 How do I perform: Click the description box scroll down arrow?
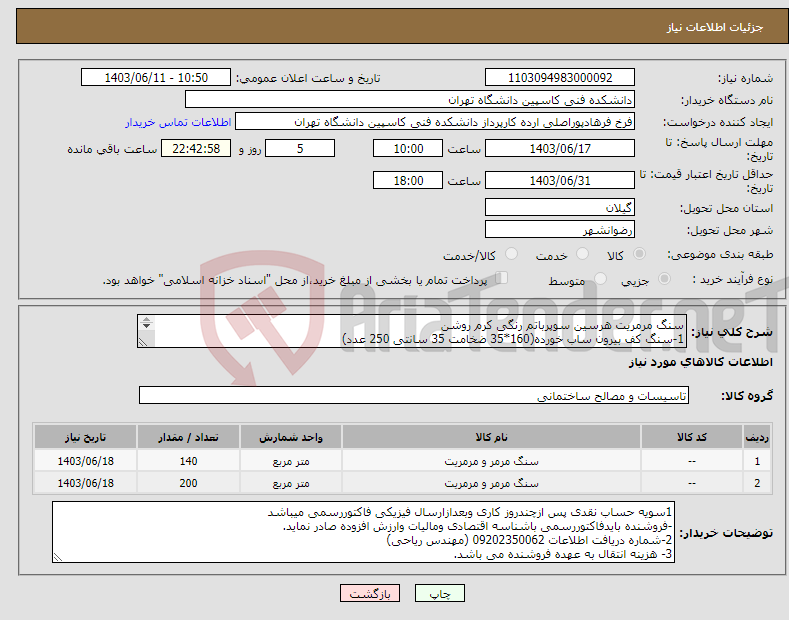[146, 326]
